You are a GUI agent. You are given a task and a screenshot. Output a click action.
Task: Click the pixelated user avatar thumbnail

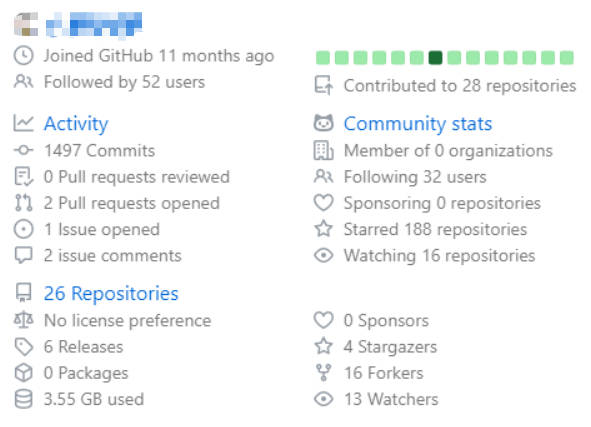pos(26,24)
